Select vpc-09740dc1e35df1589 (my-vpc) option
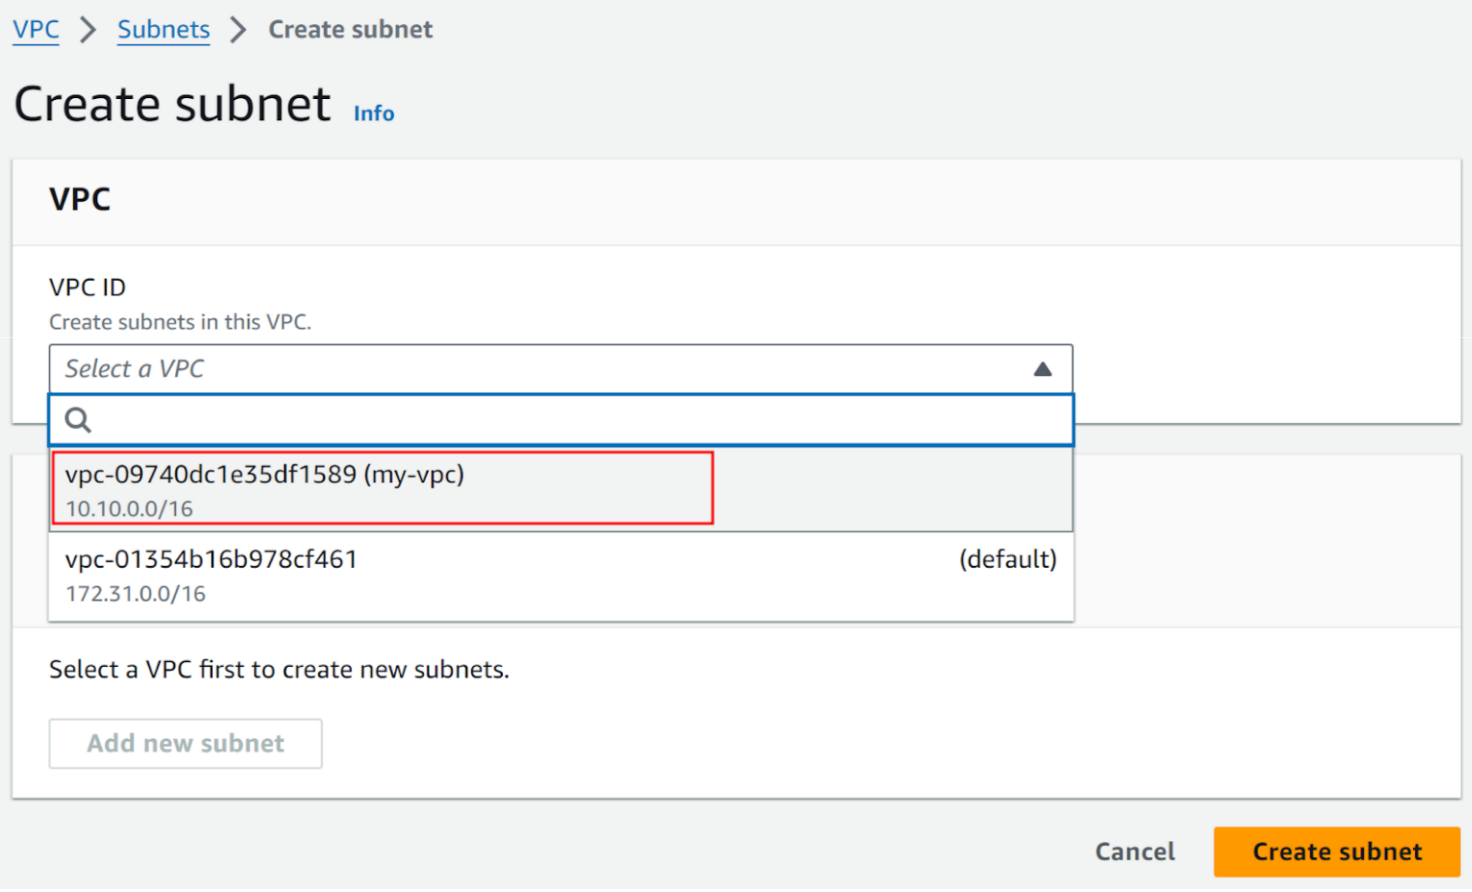This screenshot has height=892, width=1472. pos(561,490)
